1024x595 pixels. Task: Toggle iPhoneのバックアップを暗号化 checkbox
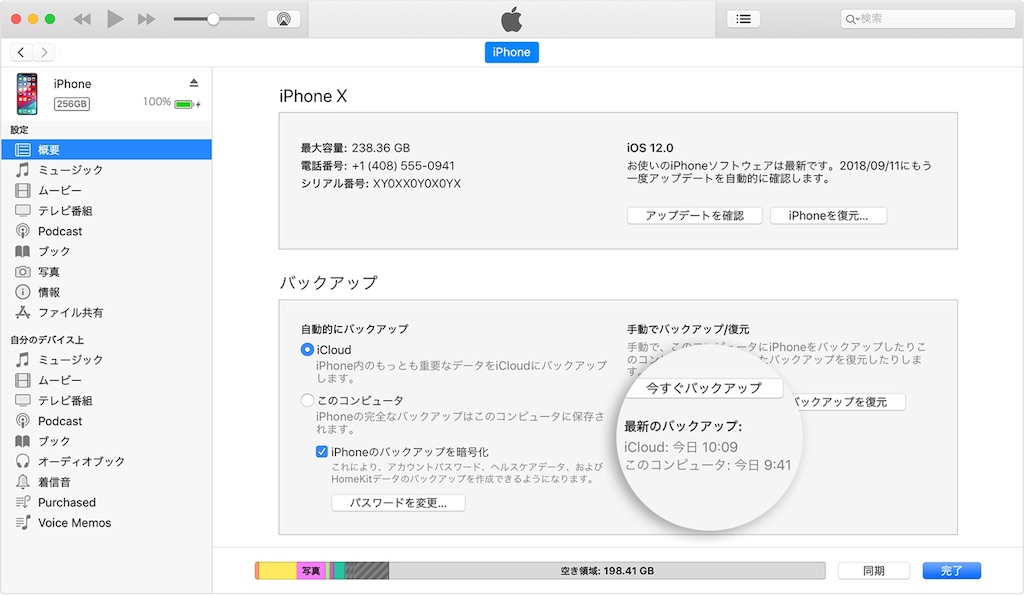pyautogui.click(x=321, y=451)
